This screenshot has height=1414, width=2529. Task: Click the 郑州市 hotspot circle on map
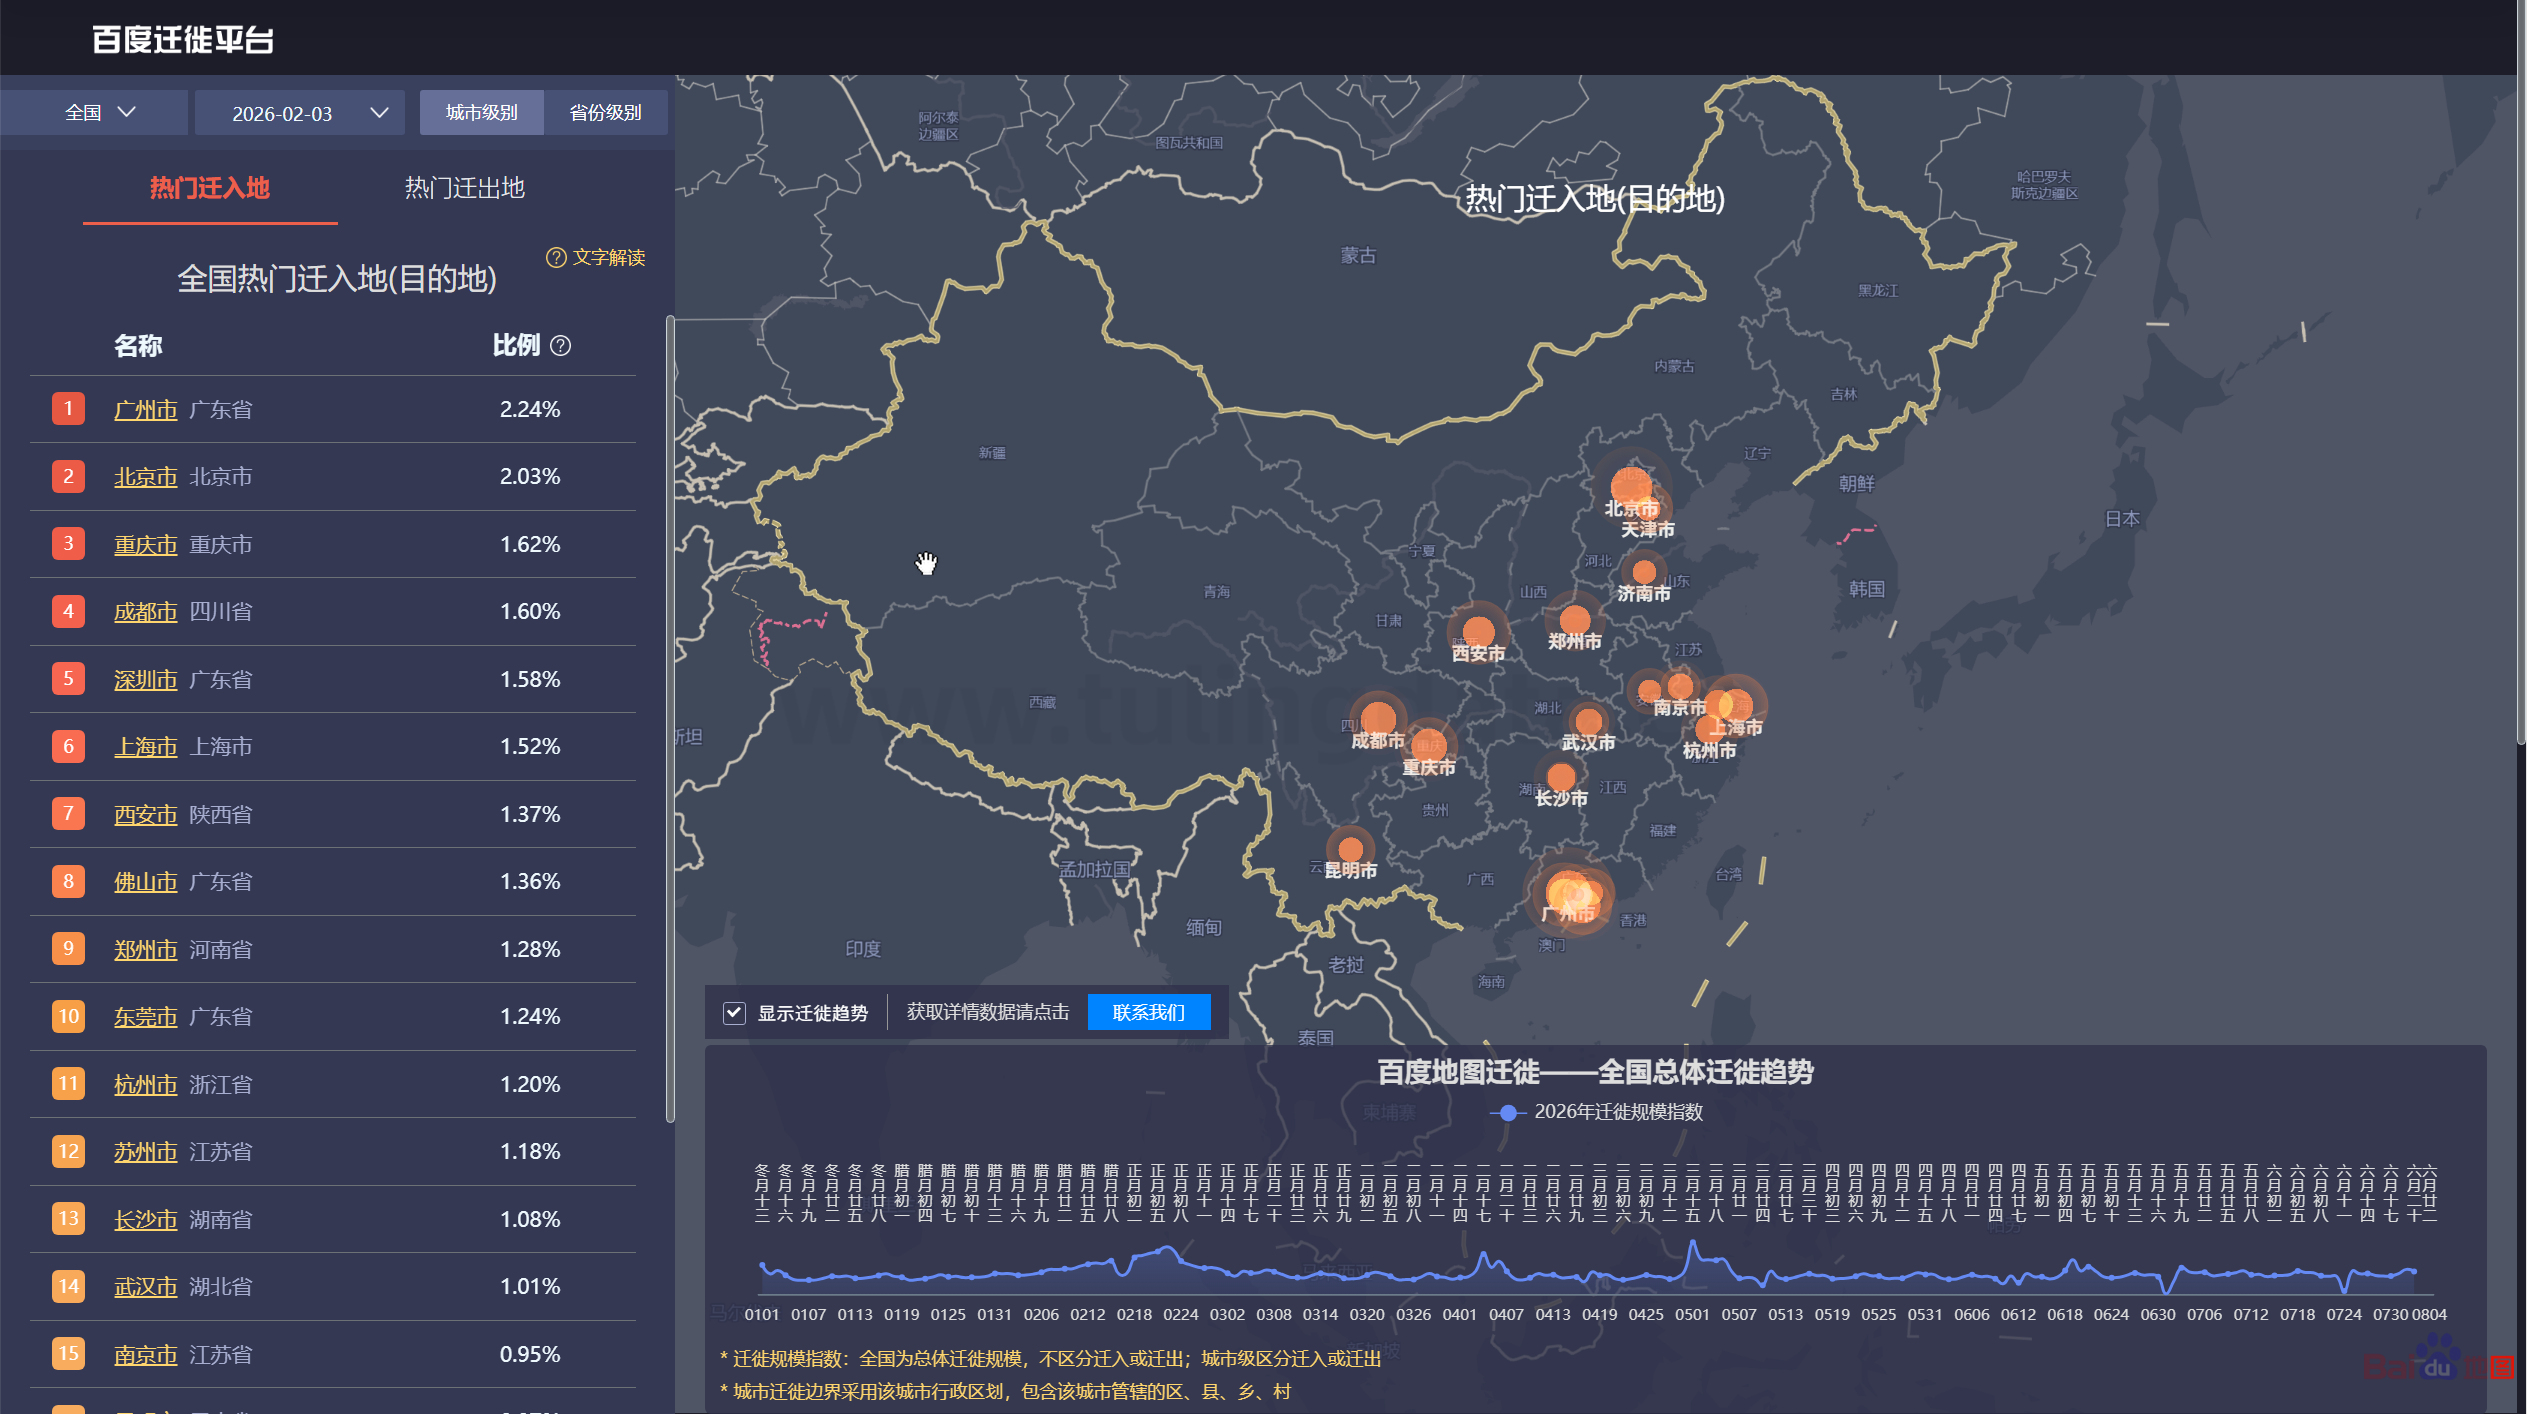pyautogui.click(x=1575, y=620)
